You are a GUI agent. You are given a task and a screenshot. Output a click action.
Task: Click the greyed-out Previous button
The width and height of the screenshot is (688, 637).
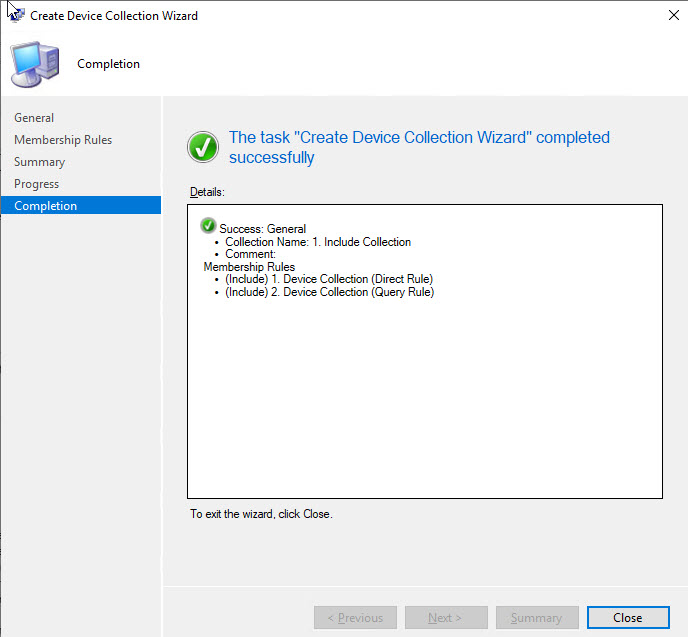tap(355, 618)
